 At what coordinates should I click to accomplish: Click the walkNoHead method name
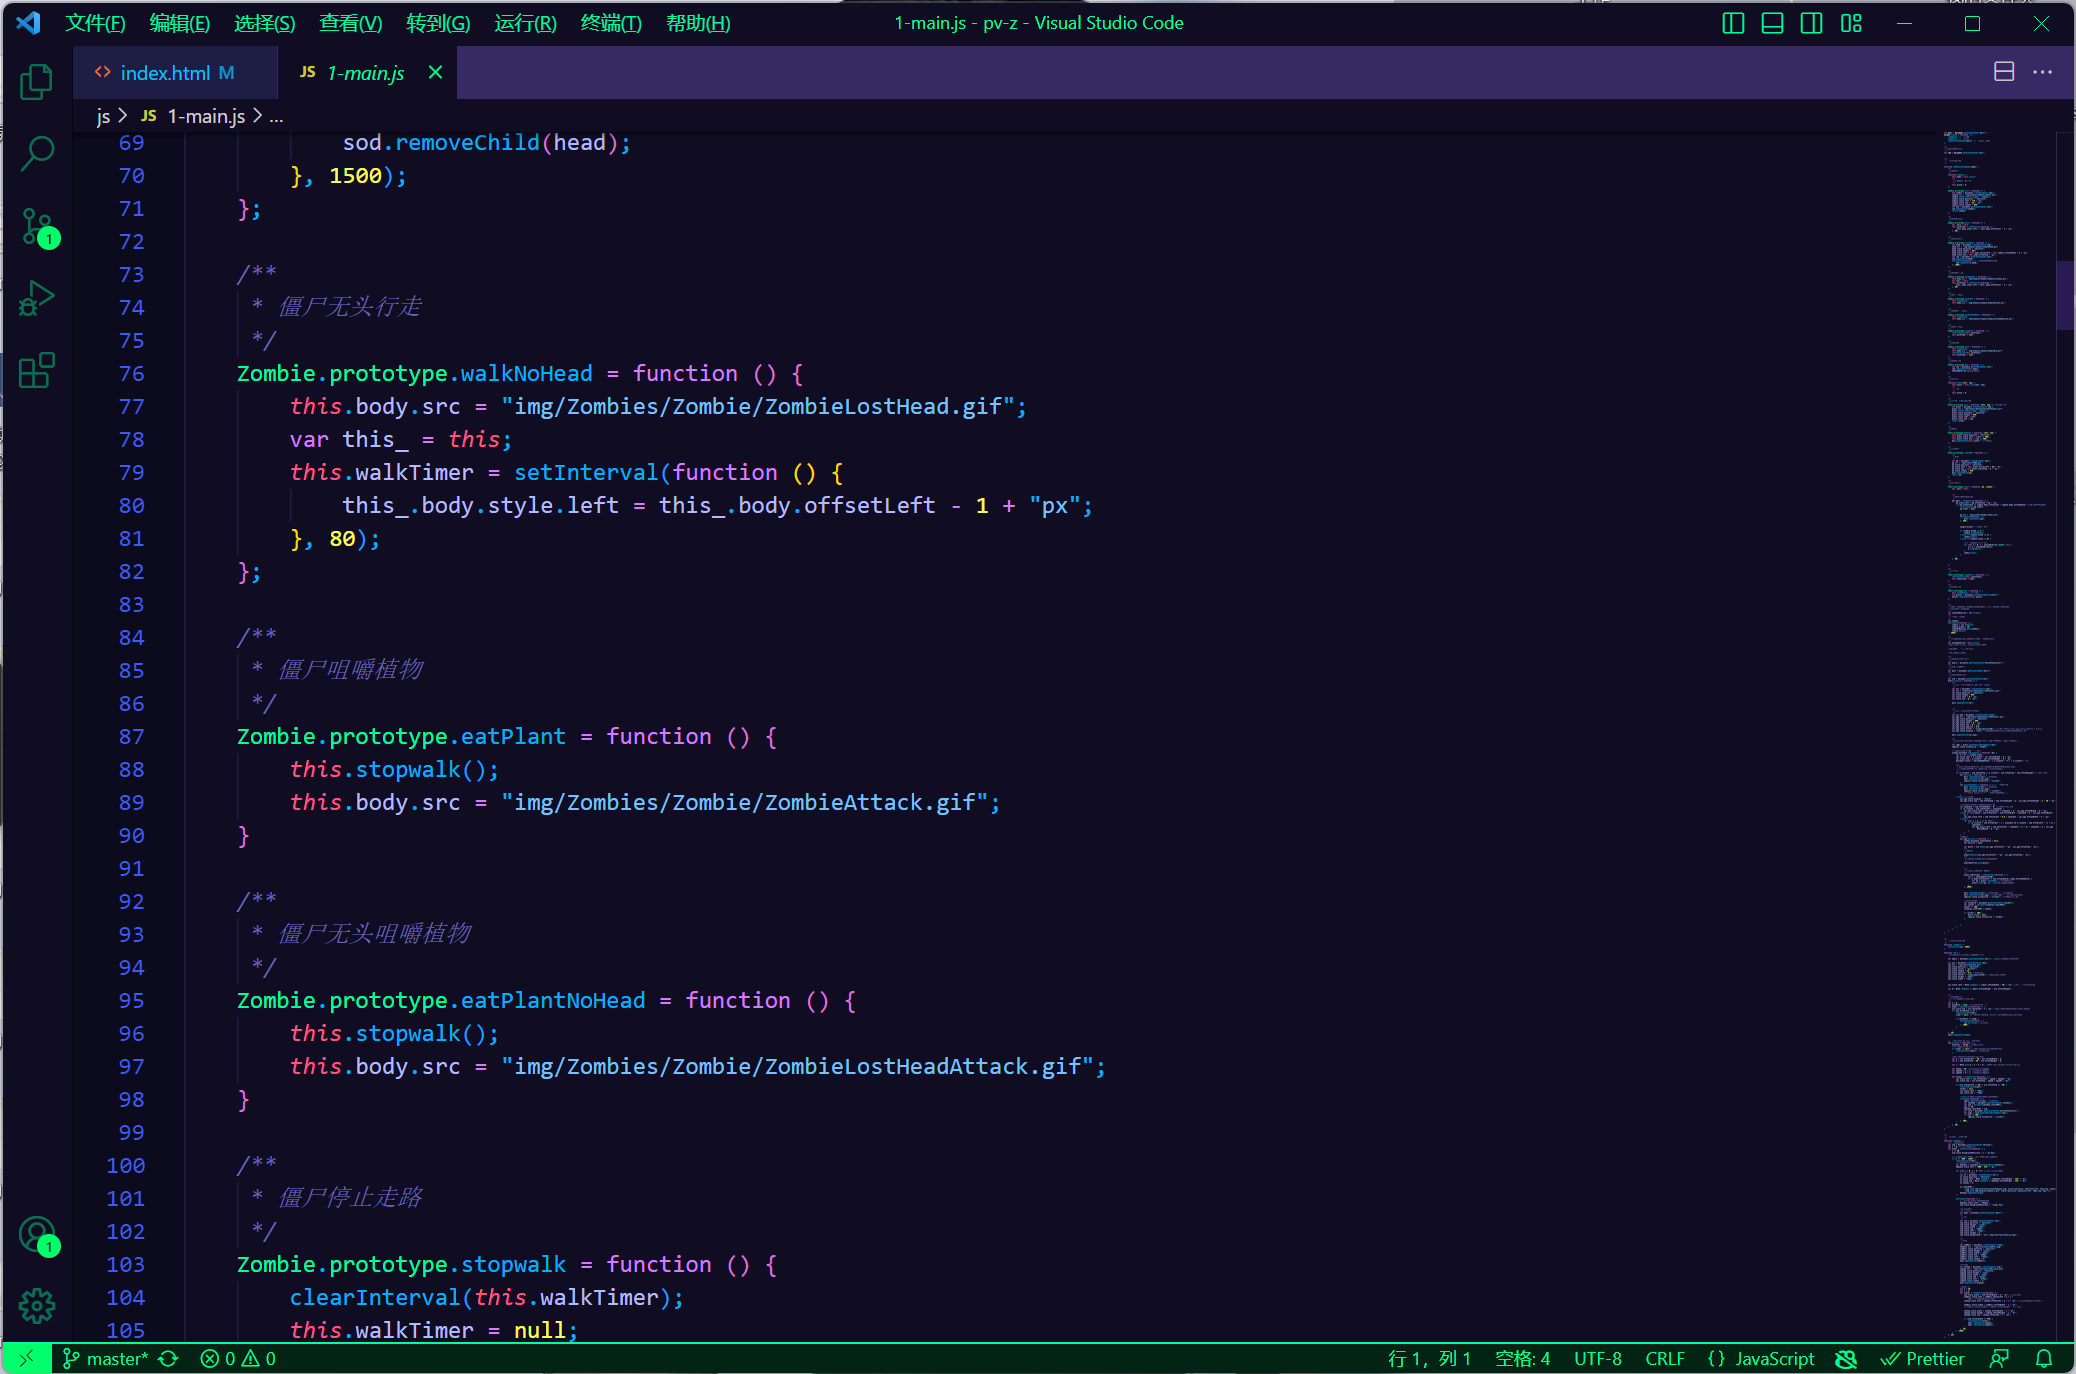(x=526, y=373)
